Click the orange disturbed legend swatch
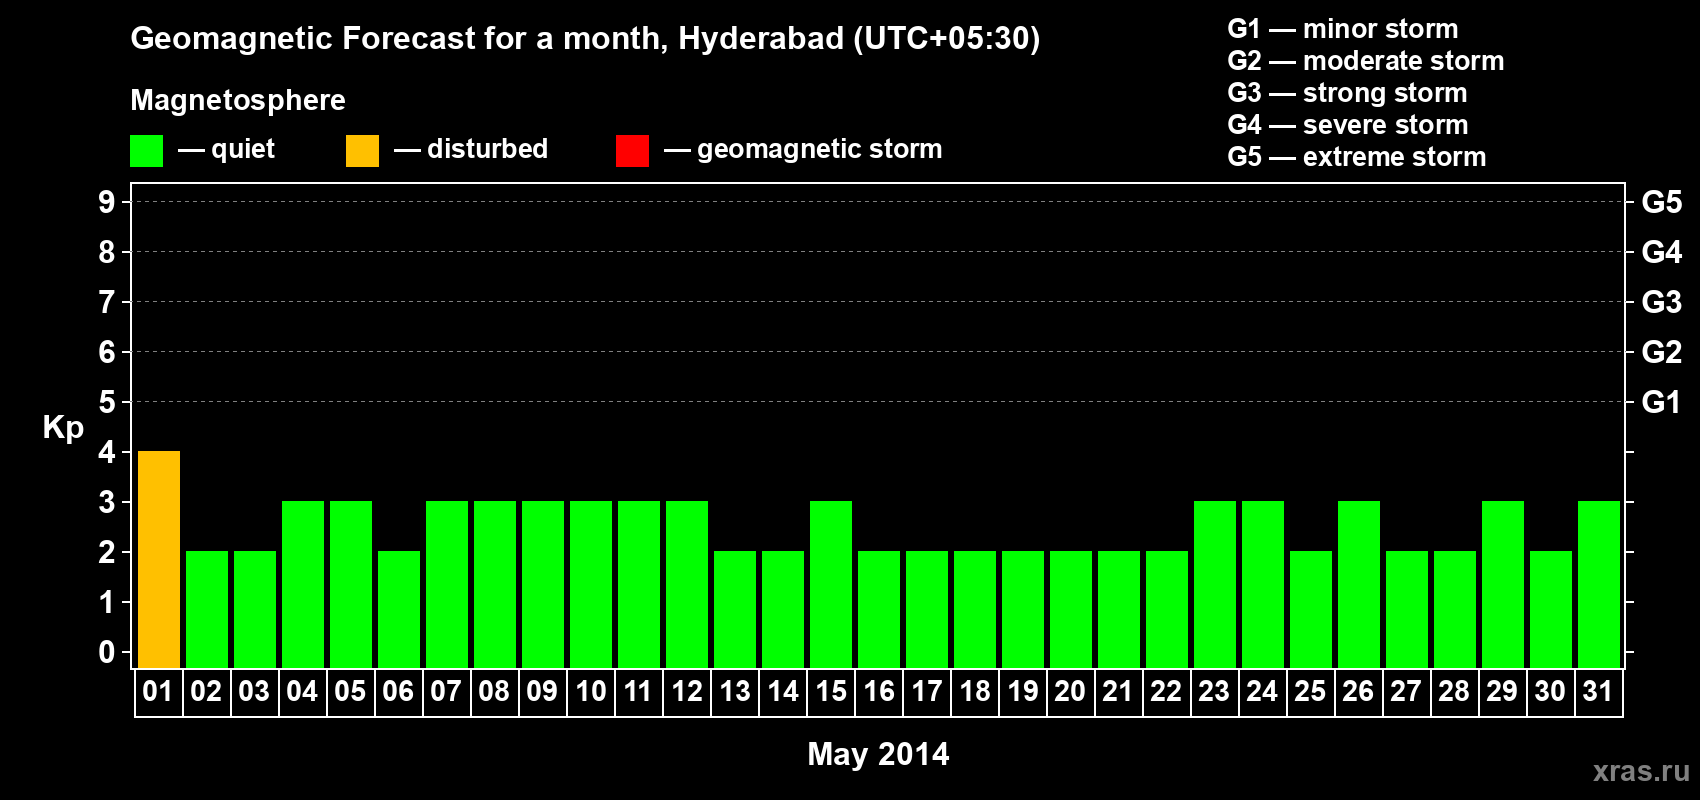Image resolution: width=1700 pixels, height=800 pixels. point(362,151)
